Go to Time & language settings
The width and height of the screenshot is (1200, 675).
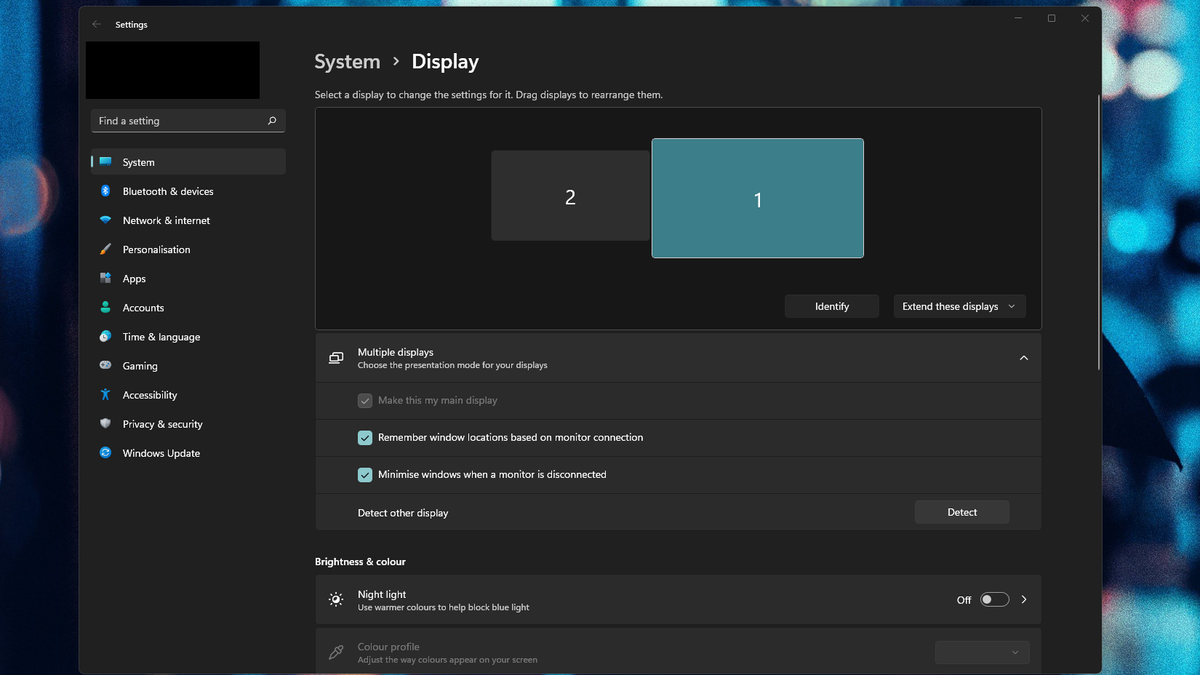tap(161, 337)
